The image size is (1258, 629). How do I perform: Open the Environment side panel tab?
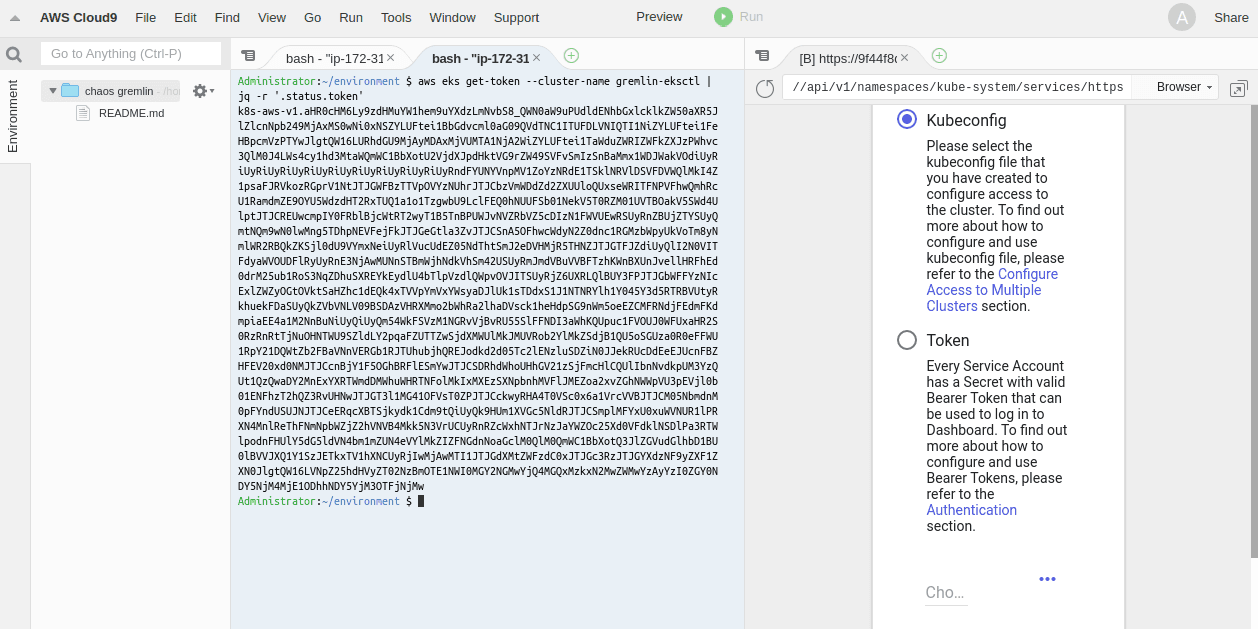pos(13,116)
